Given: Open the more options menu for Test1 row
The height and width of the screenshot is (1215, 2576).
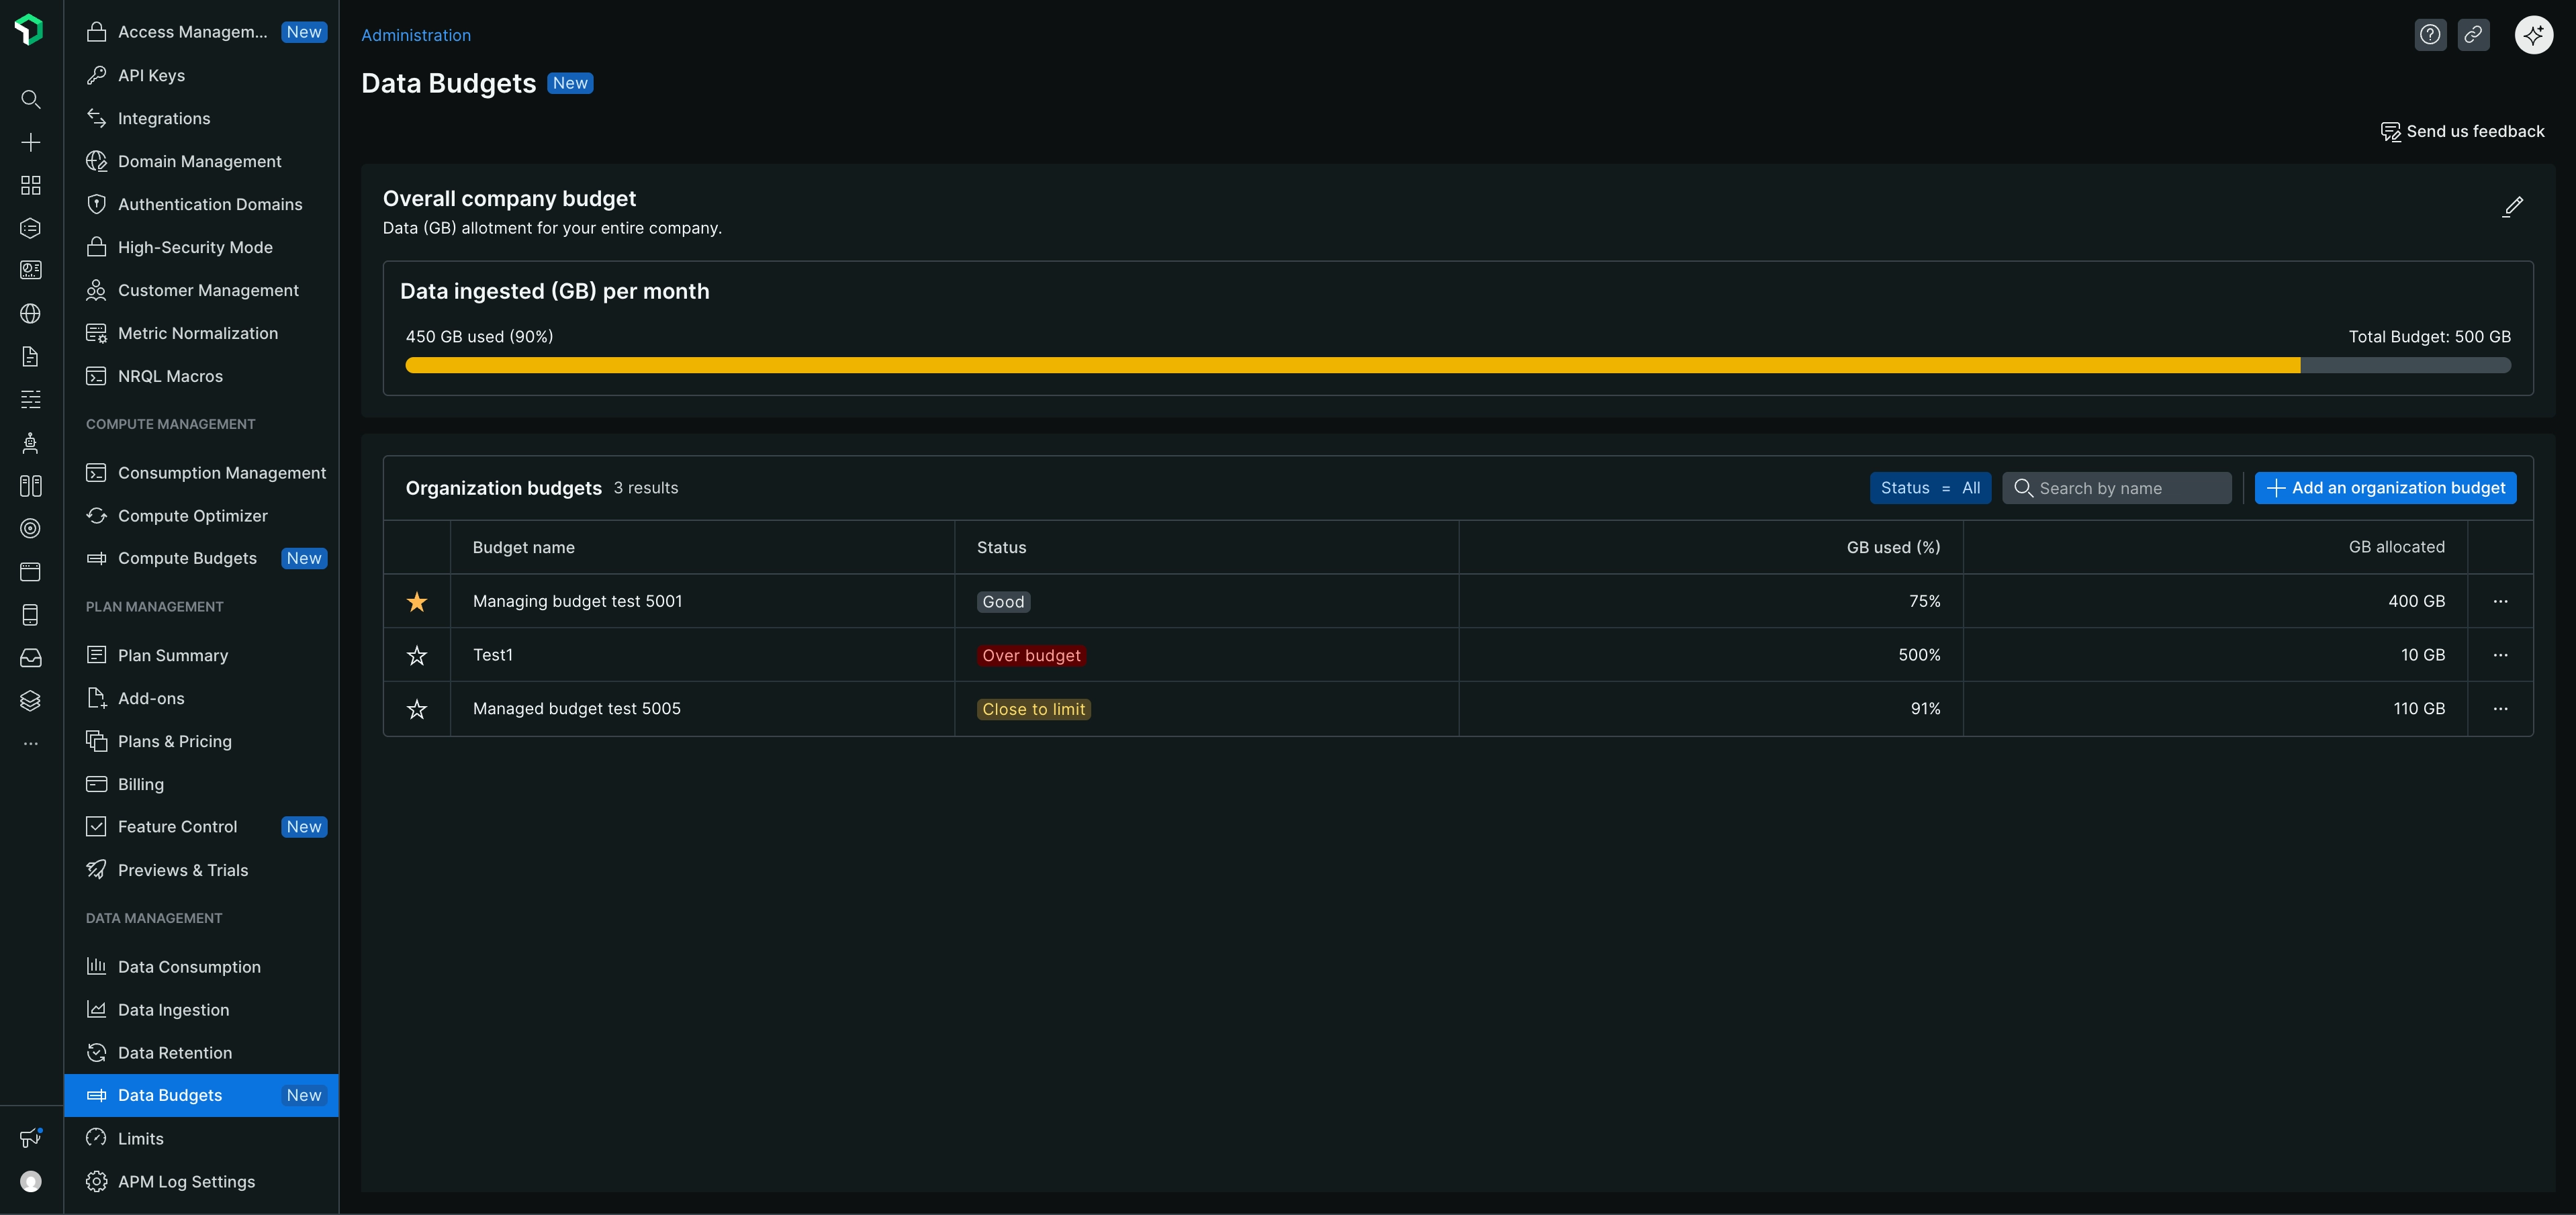Looking at the screenshot, I should pos(2500,655).
